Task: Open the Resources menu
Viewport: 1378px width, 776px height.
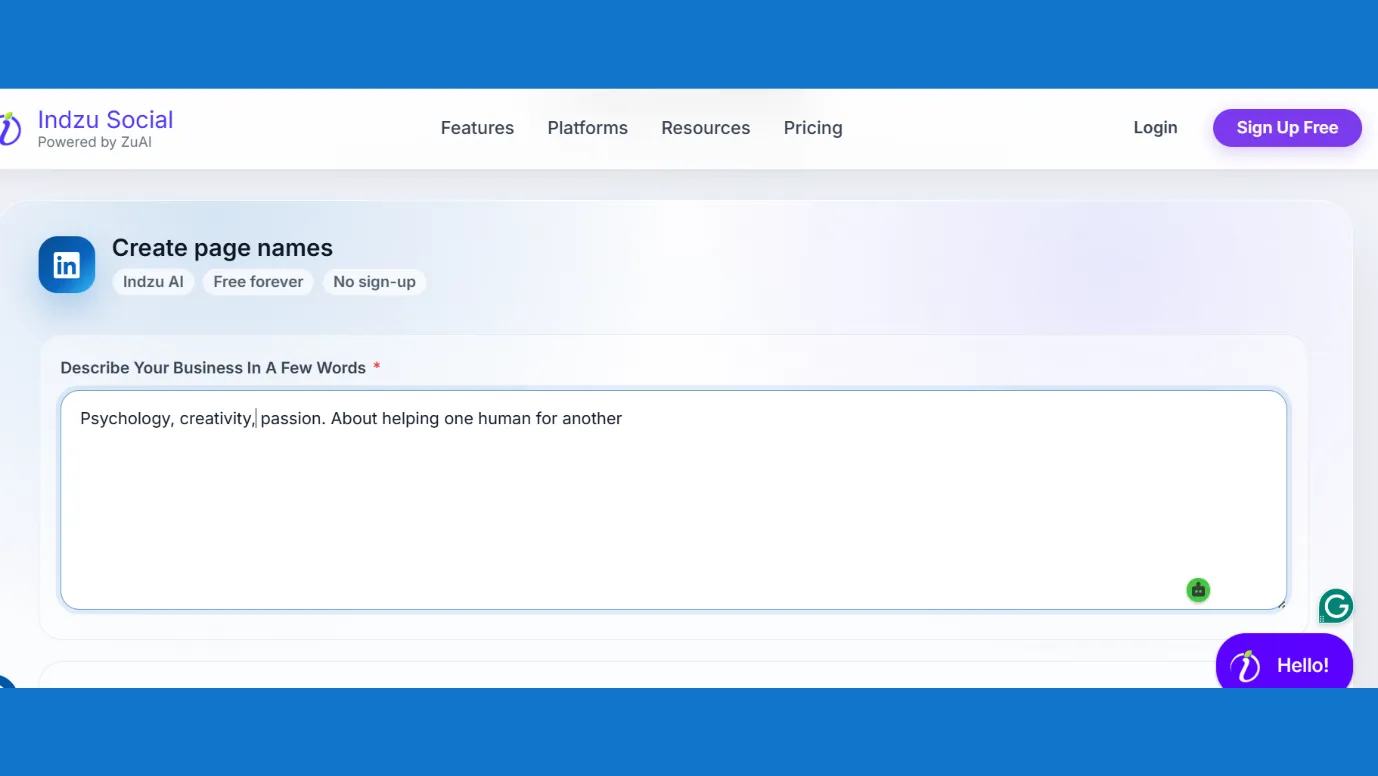Action: point(705,128)
